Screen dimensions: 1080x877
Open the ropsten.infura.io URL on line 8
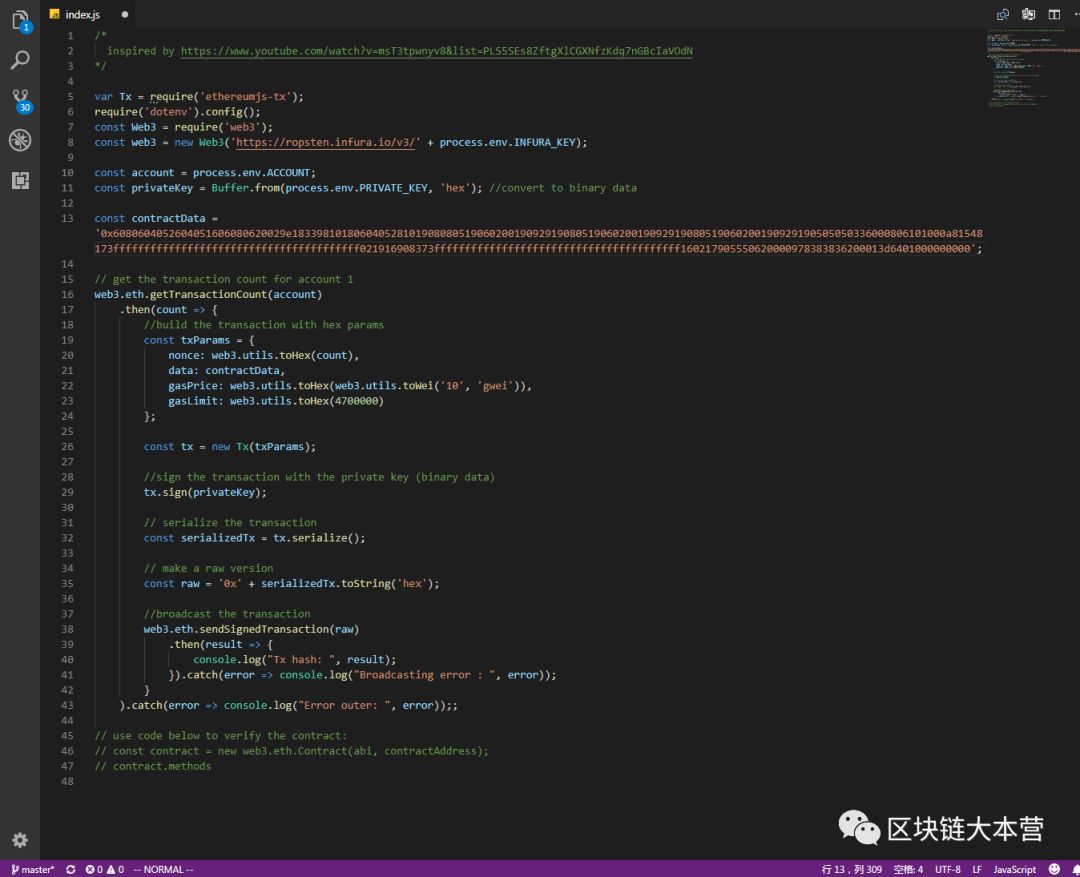325,143
